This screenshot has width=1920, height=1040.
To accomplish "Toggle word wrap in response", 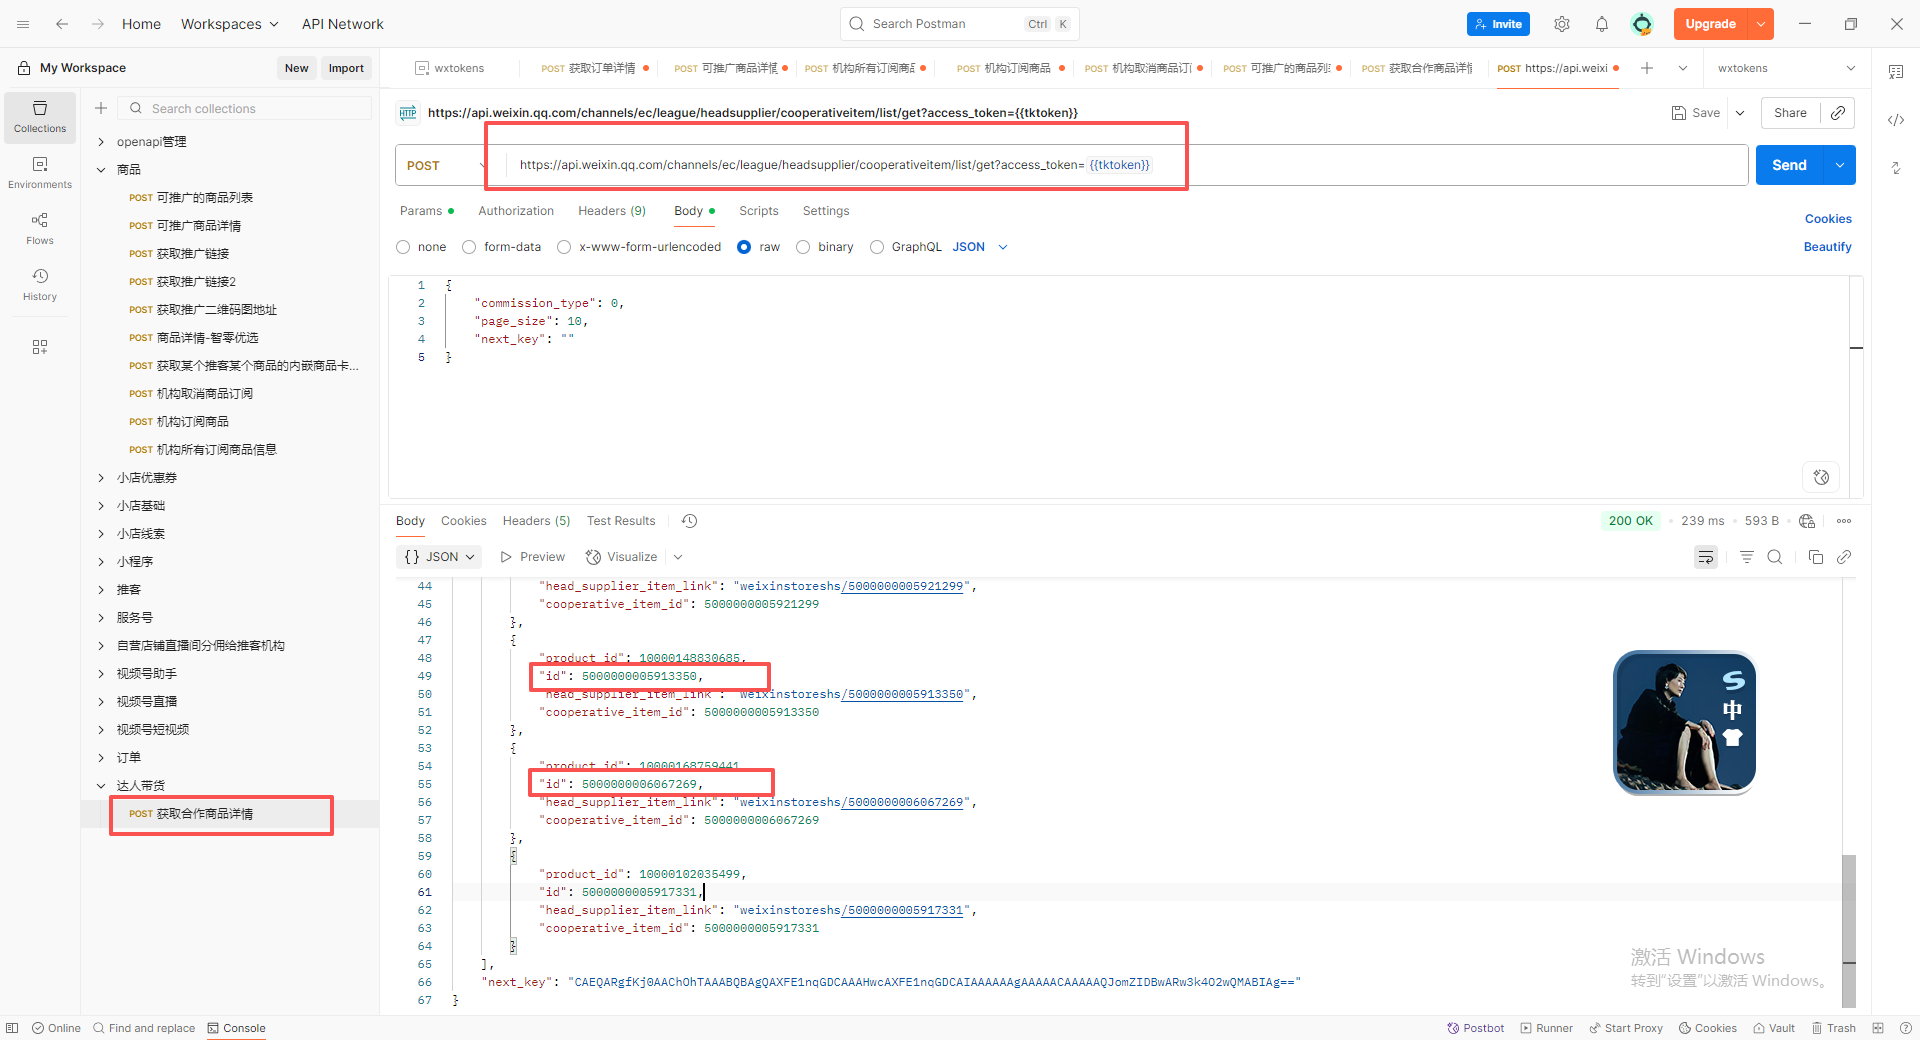I will [x=1706, y=557].
